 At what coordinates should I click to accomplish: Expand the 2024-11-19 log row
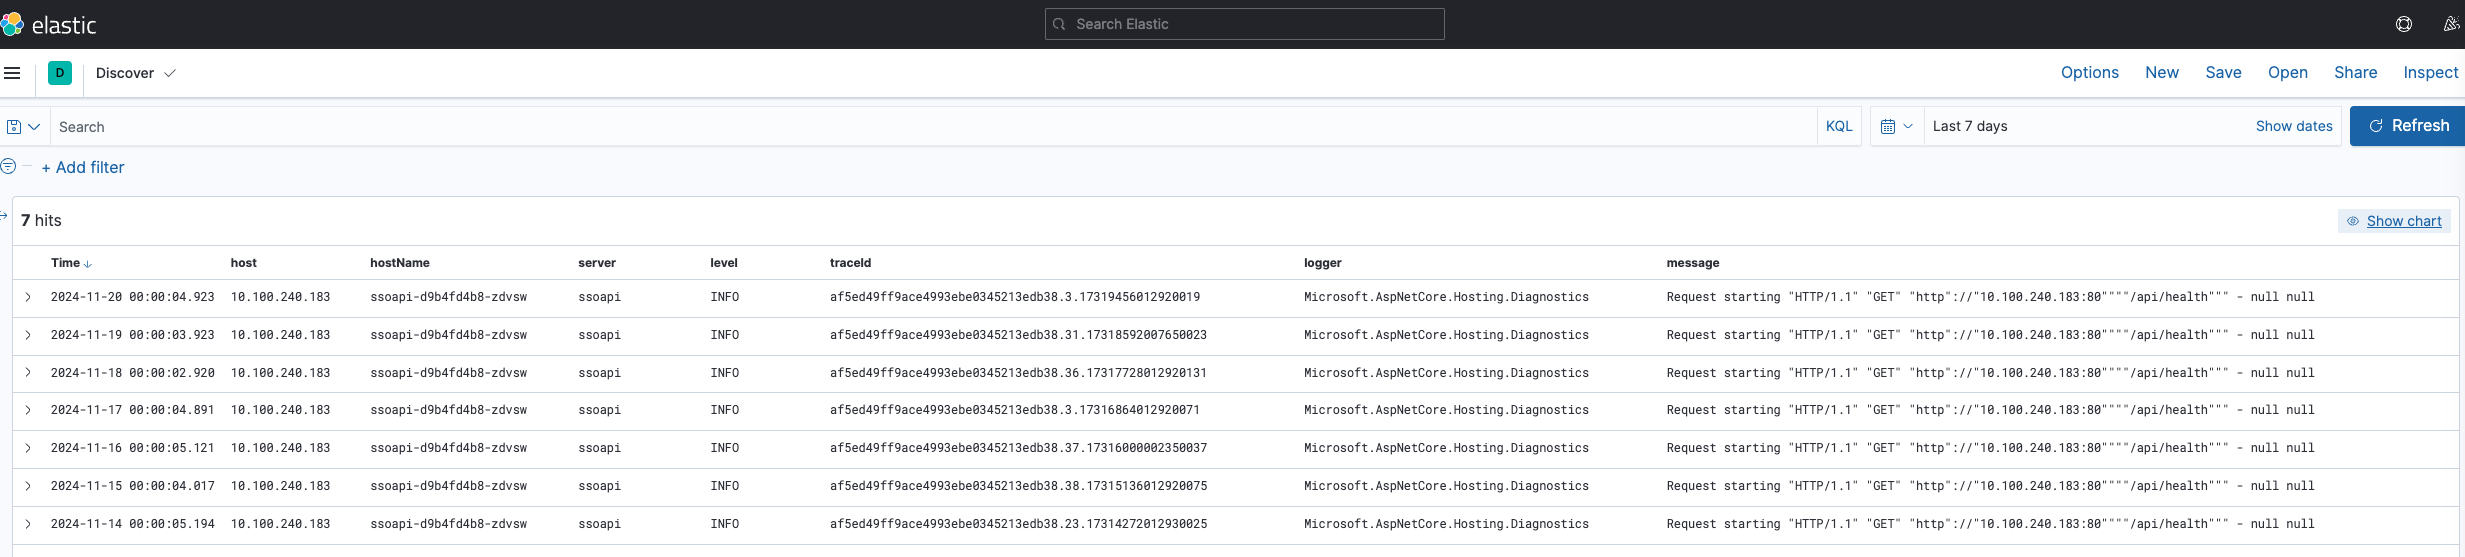click(x=28, y=335)
